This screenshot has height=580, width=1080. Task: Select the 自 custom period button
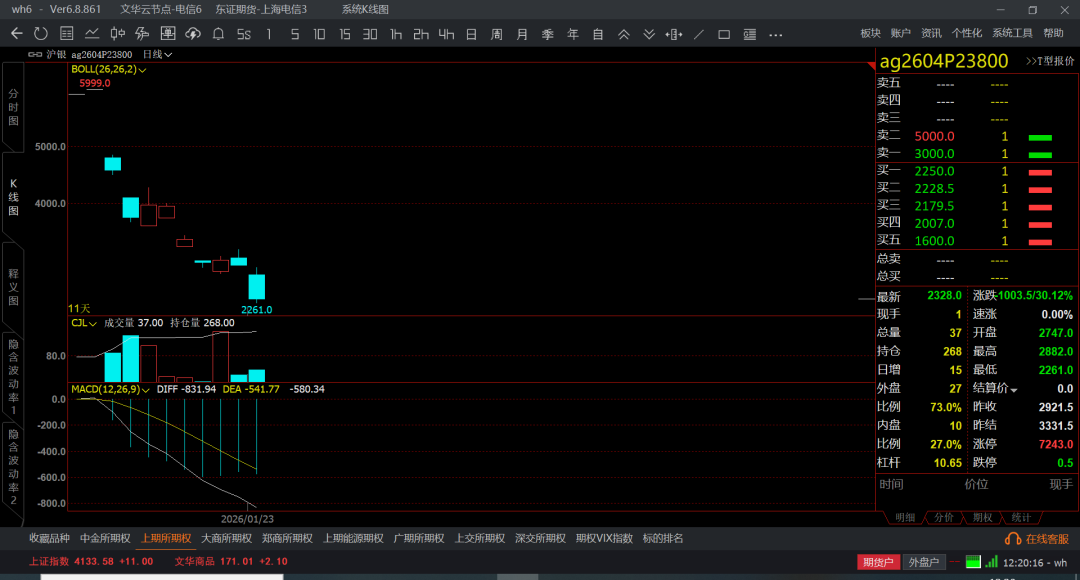coord(598,34)
